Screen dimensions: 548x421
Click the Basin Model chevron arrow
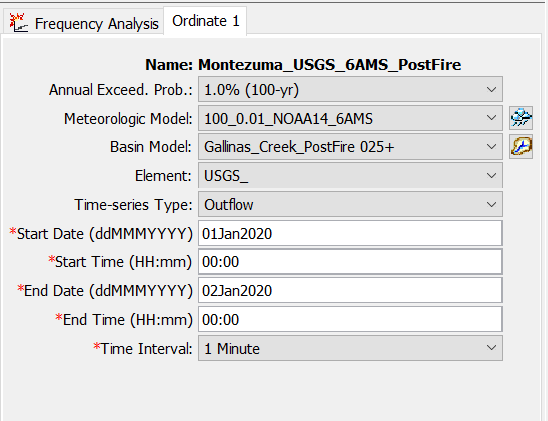coord(491,147)
